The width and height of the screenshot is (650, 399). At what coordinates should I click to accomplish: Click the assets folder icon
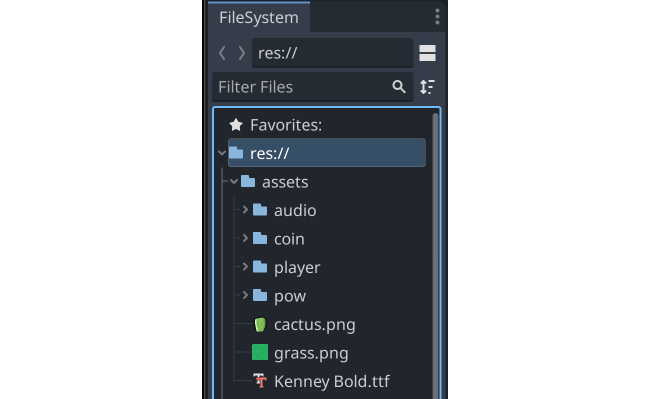tap(248, 181)
